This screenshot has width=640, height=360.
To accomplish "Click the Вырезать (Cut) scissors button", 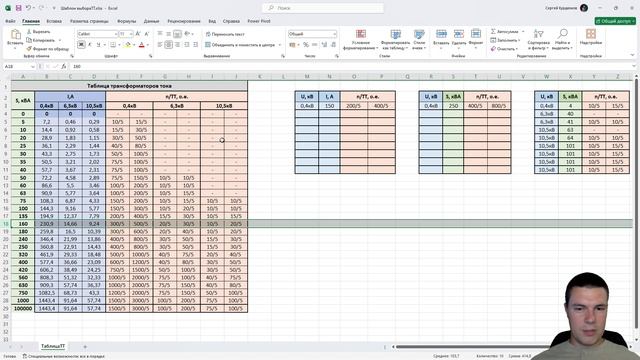I will pyautogui.click(x=38, y=31).
